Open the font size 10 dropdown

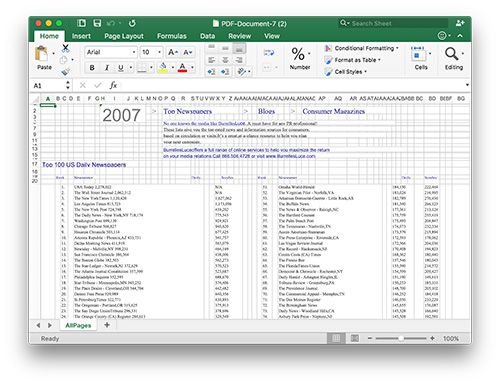click(159, 52)
